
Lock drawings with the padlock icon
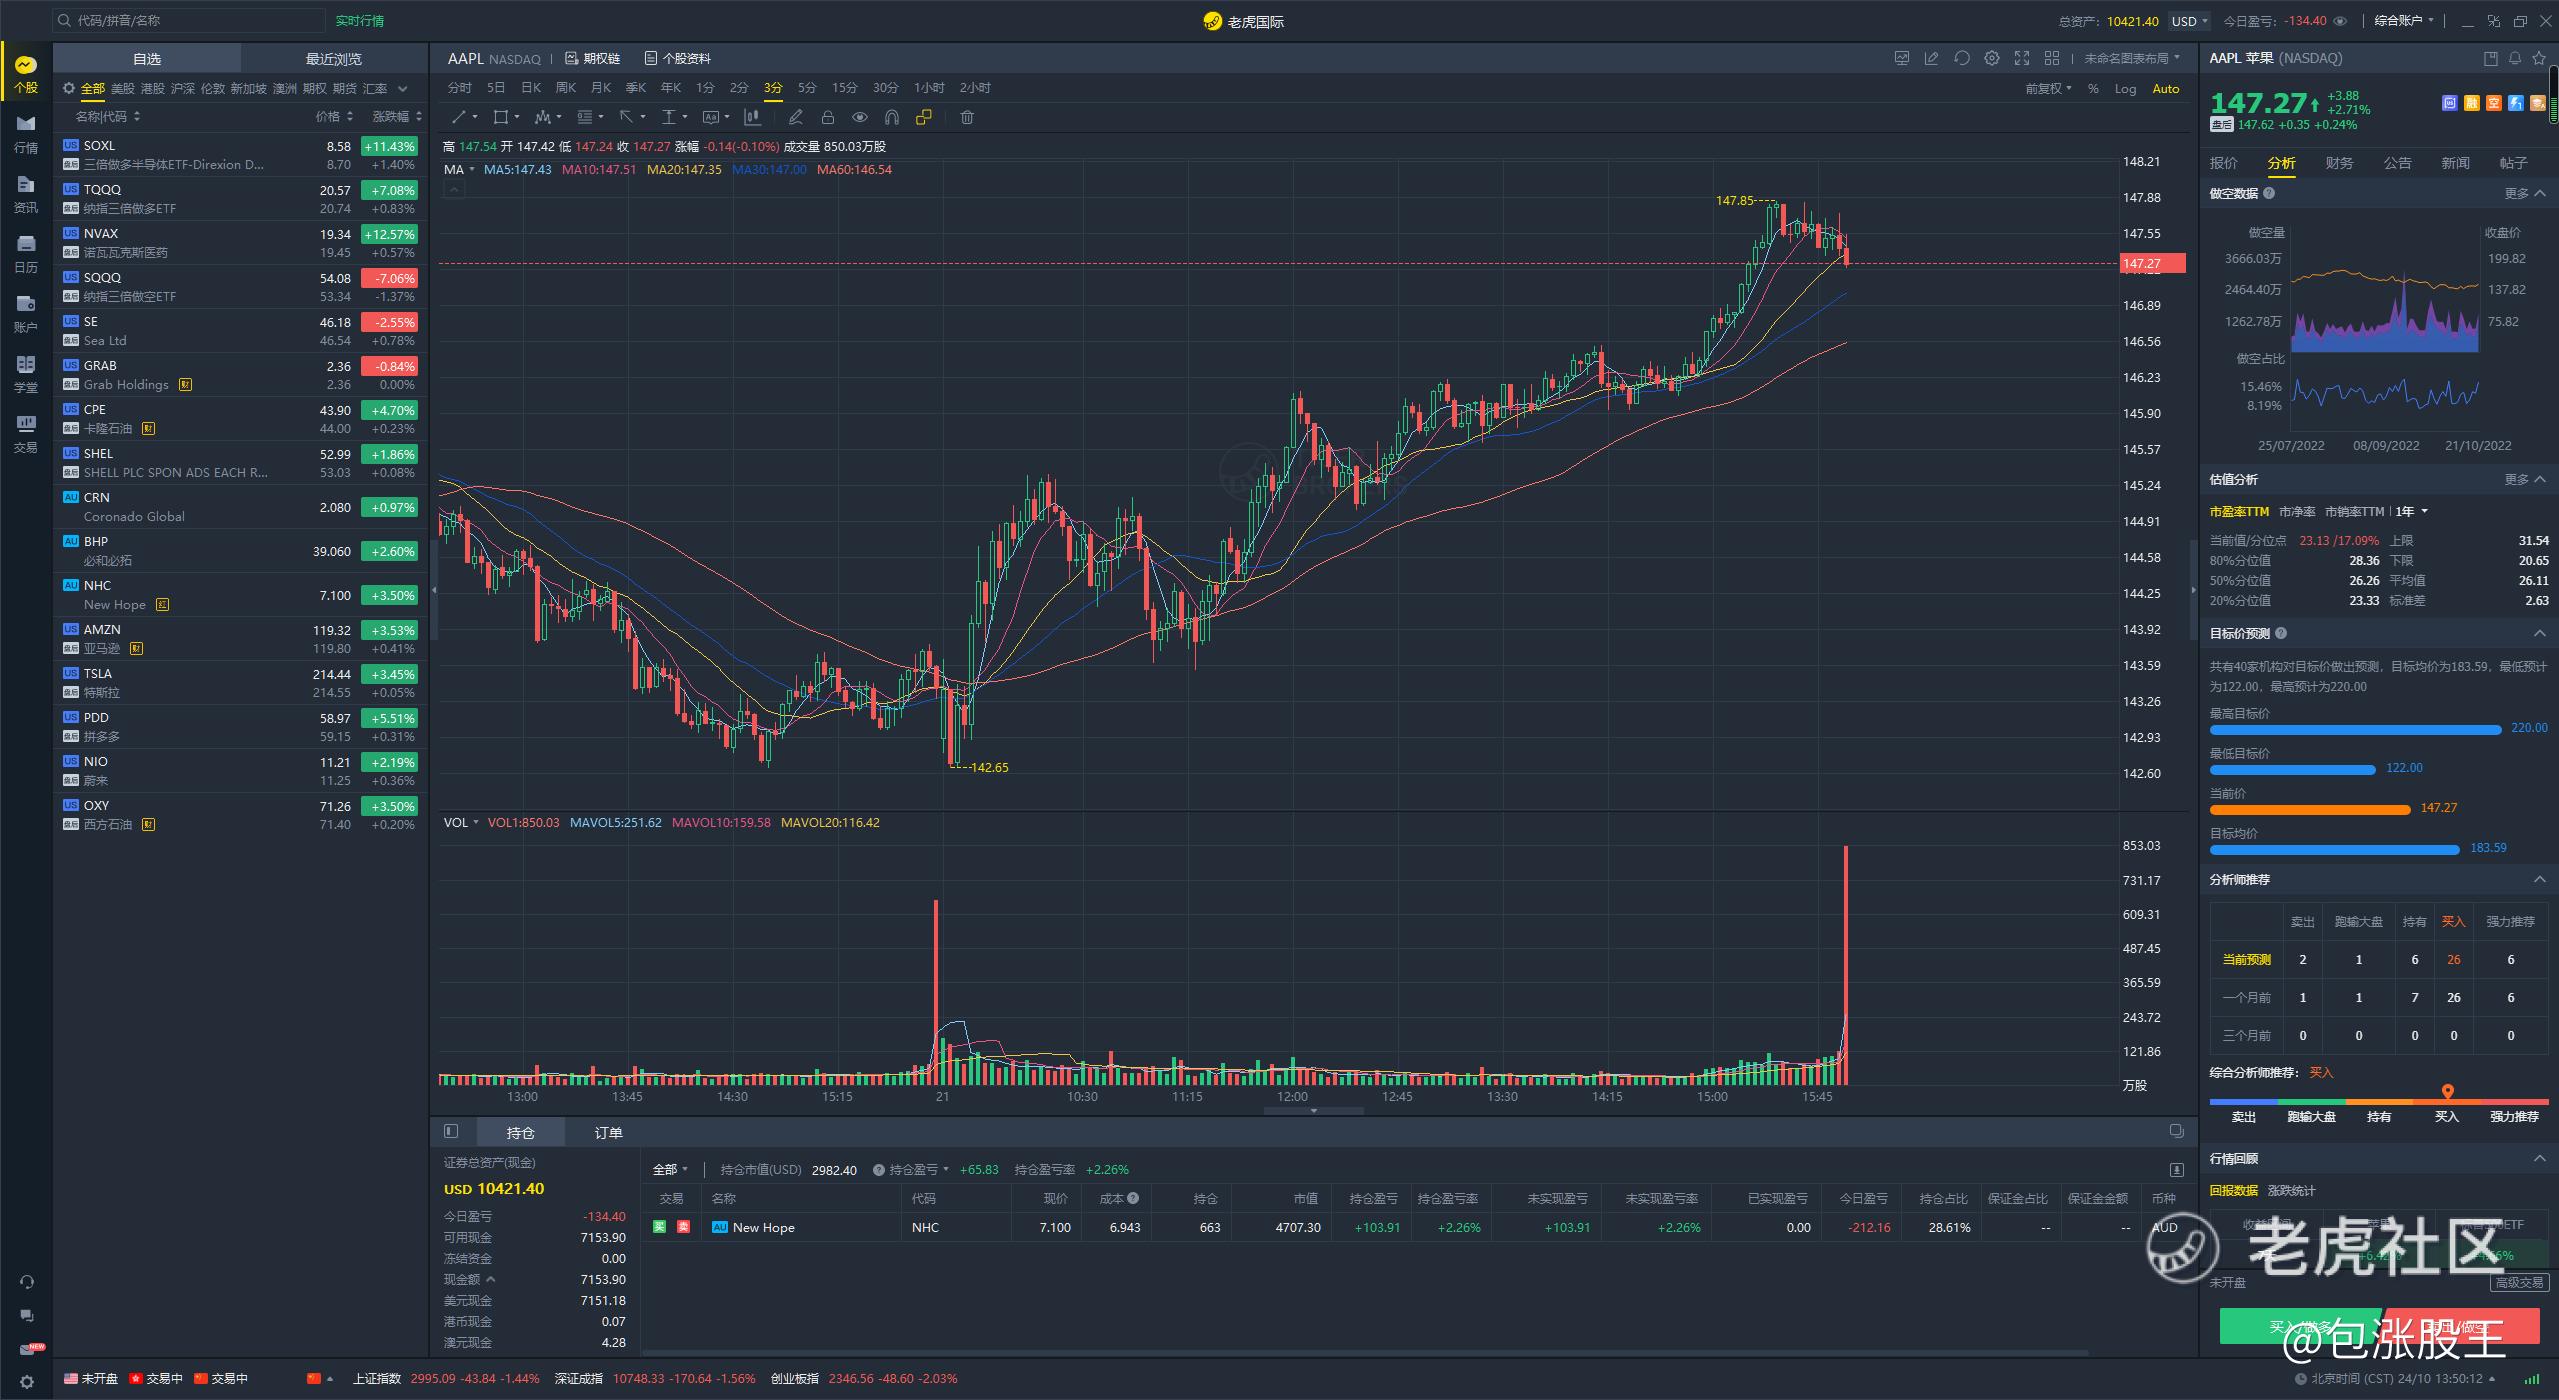tap(827, 118)
